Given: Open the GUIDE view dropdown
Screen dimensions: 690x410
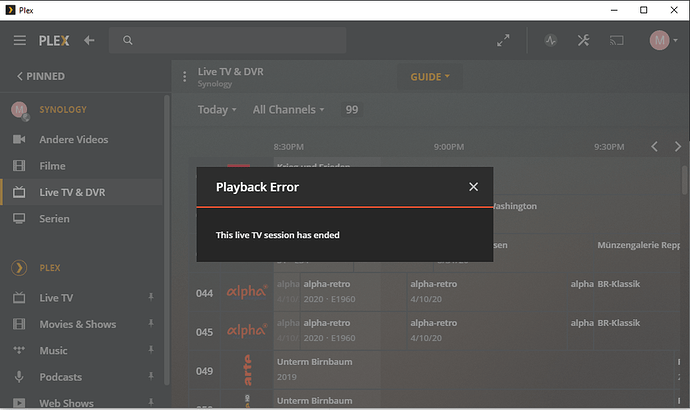Looking at the screenshot, I should (x=430, y=77).
